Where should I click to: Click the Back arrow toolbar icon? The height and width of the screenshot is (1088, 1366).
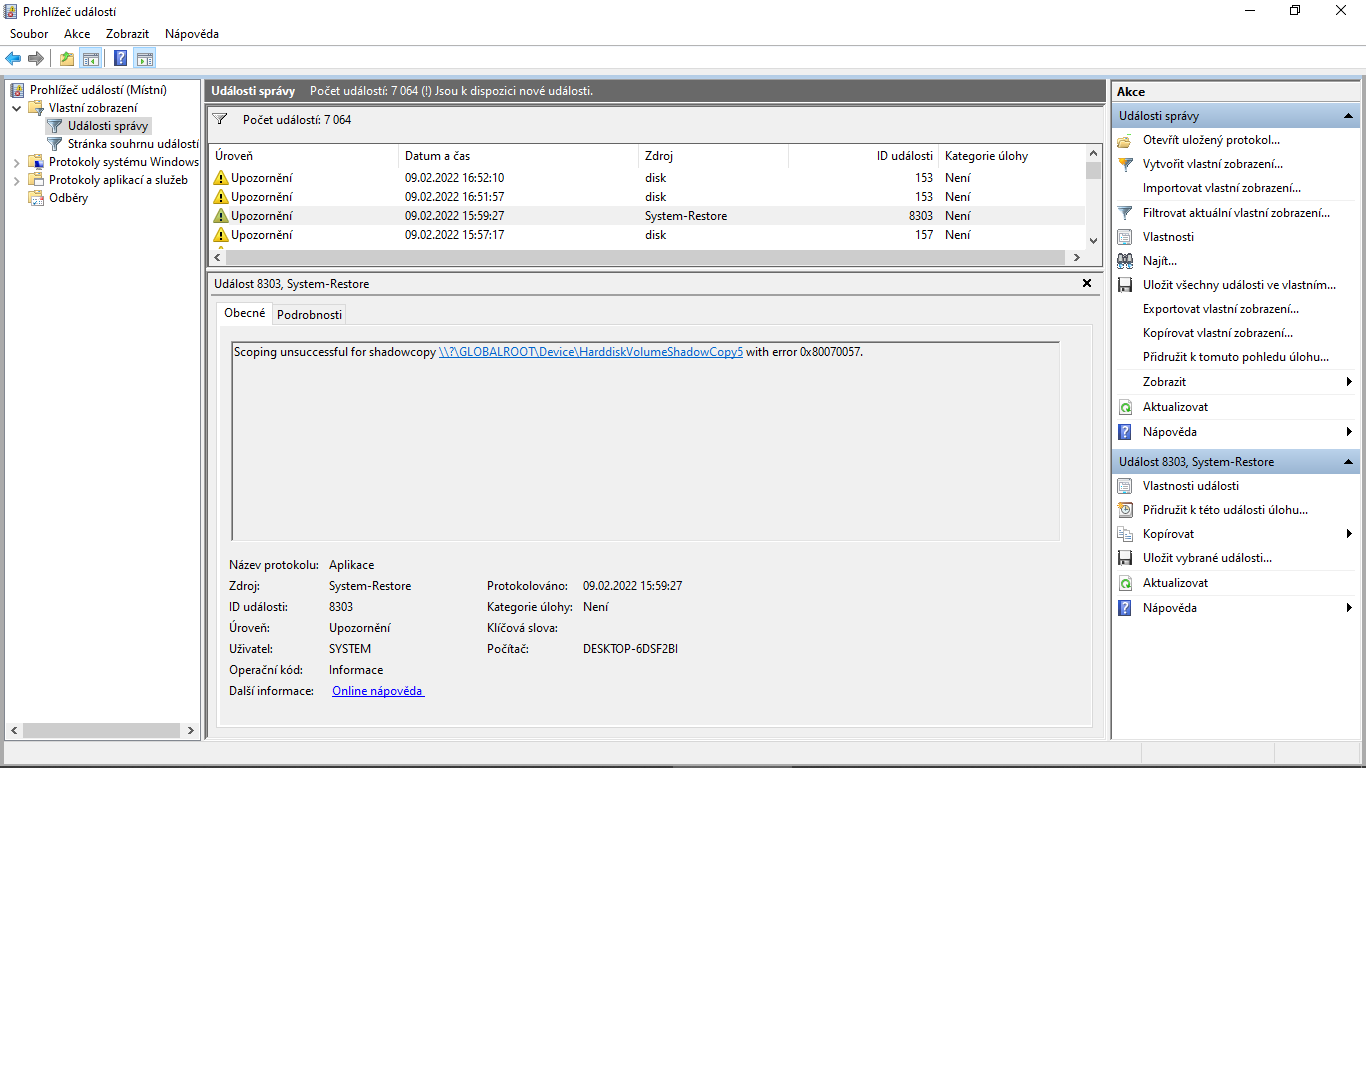(x=13, y=58)
